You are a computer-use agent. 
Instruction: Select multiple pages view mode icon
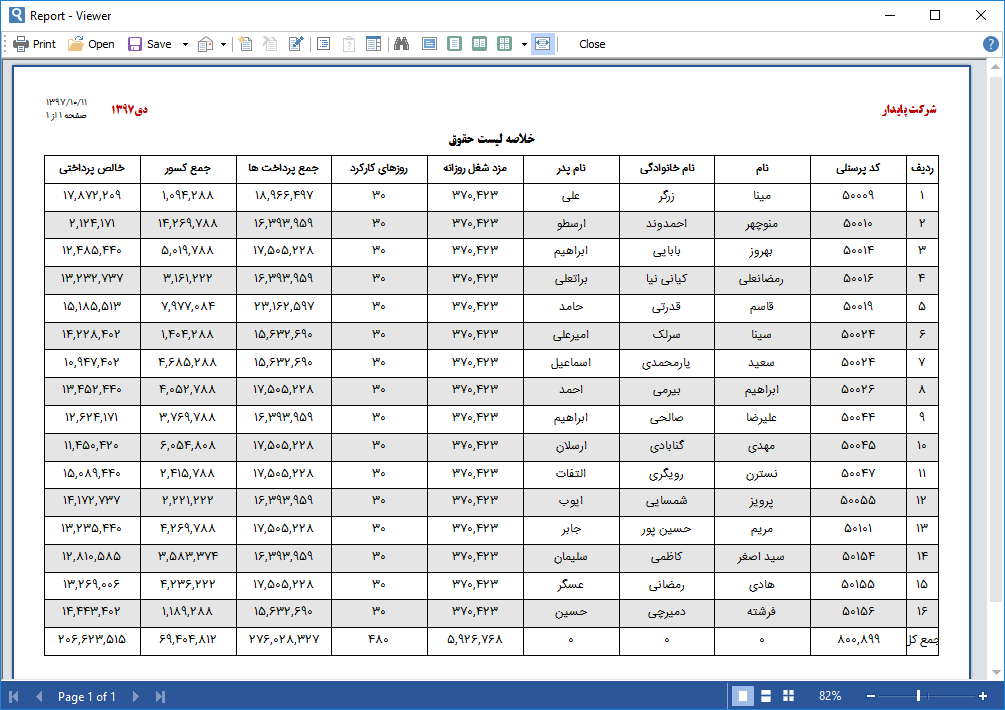pyautogui.click(x=504, y=44)
